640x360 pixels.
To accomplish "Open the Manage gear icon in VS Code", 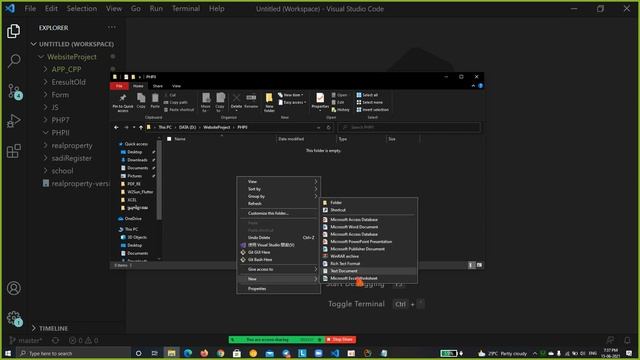I will (x=15, y=318).
